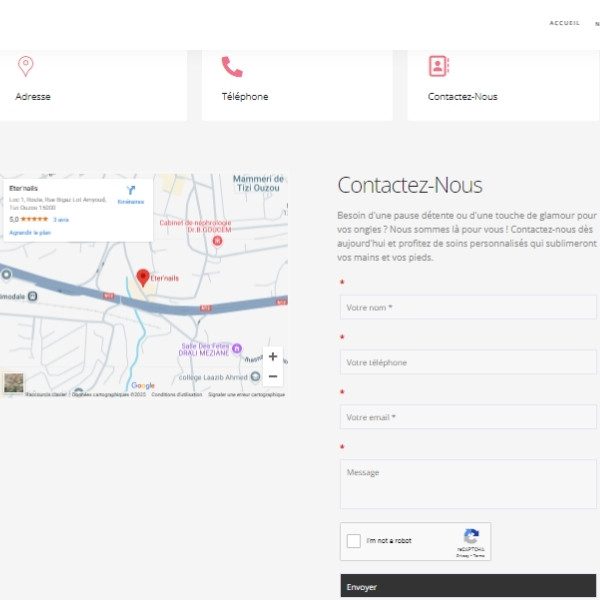Click the reCAPTCHA logo

471,536
